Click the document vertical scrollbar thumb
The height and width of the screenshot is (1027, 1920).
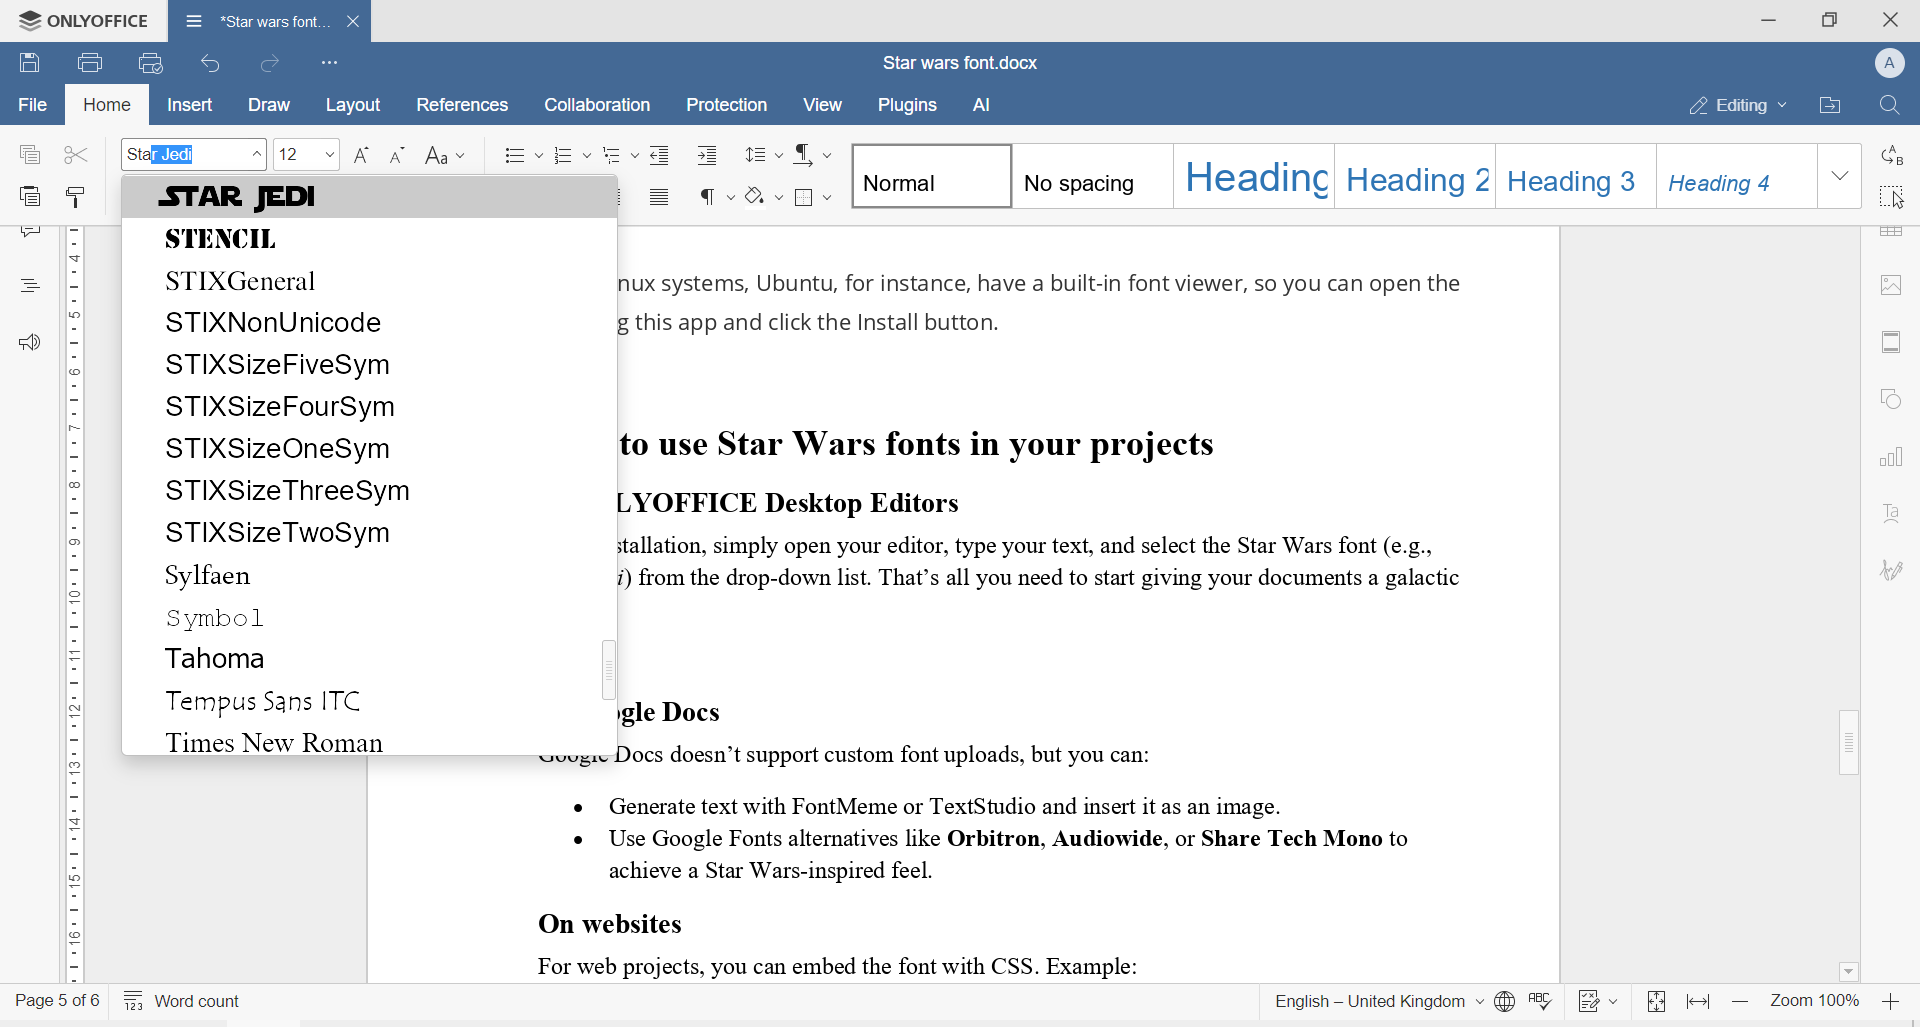pyautogui.click(x=1849, y=742)
